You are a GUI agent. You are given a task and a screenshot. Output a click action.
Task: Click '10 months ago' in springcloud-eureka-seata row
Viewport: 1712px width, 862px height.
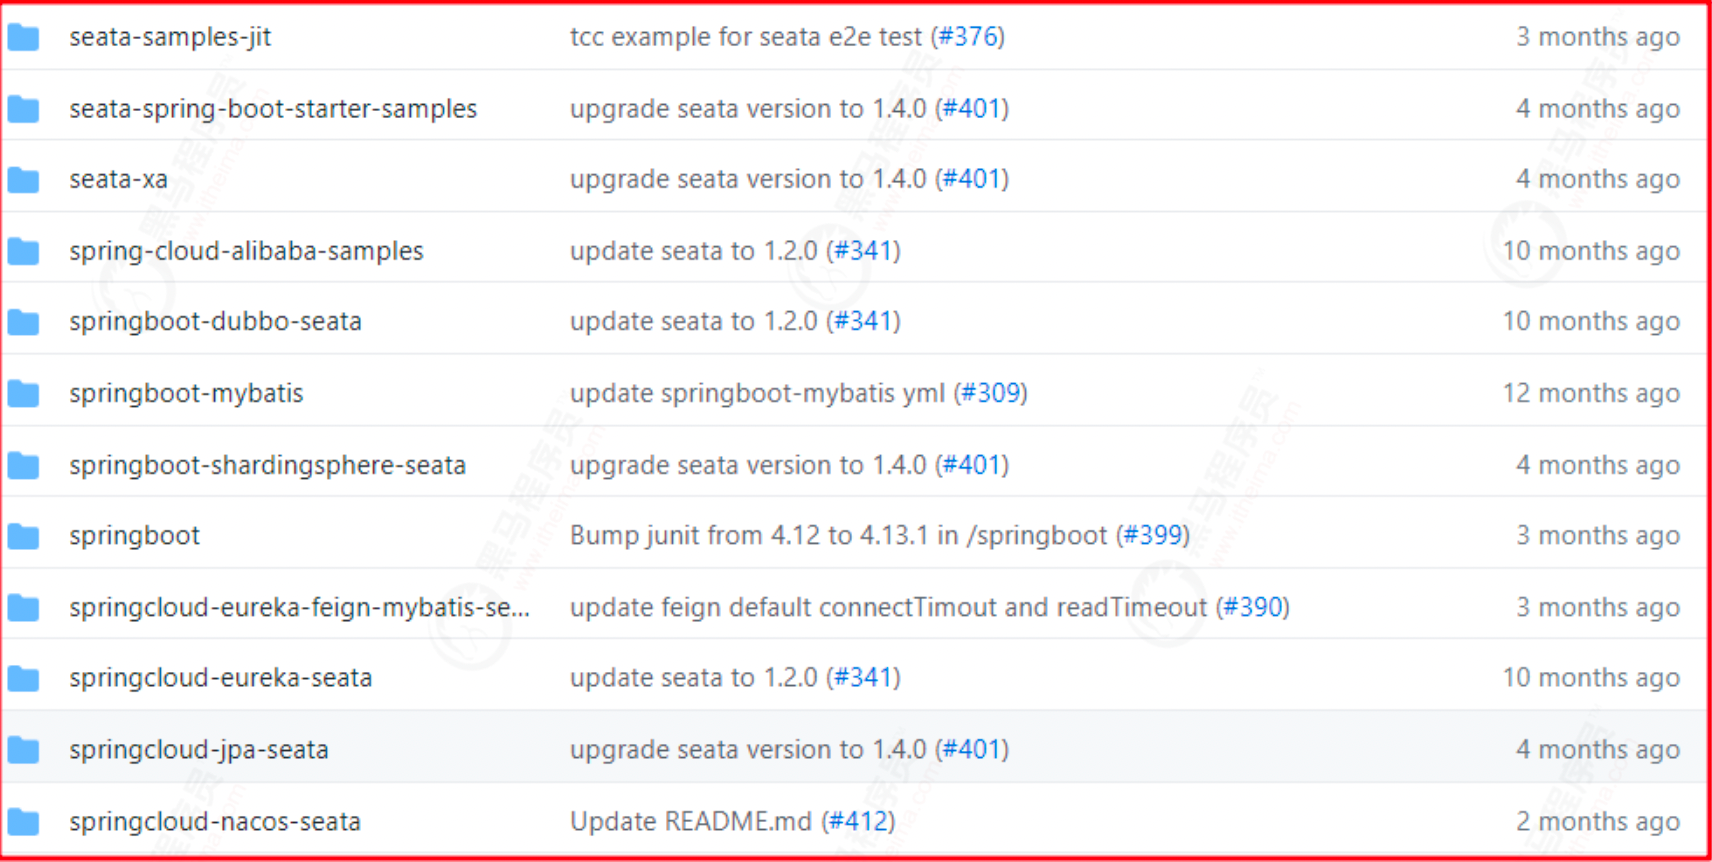coord(1591,678)
